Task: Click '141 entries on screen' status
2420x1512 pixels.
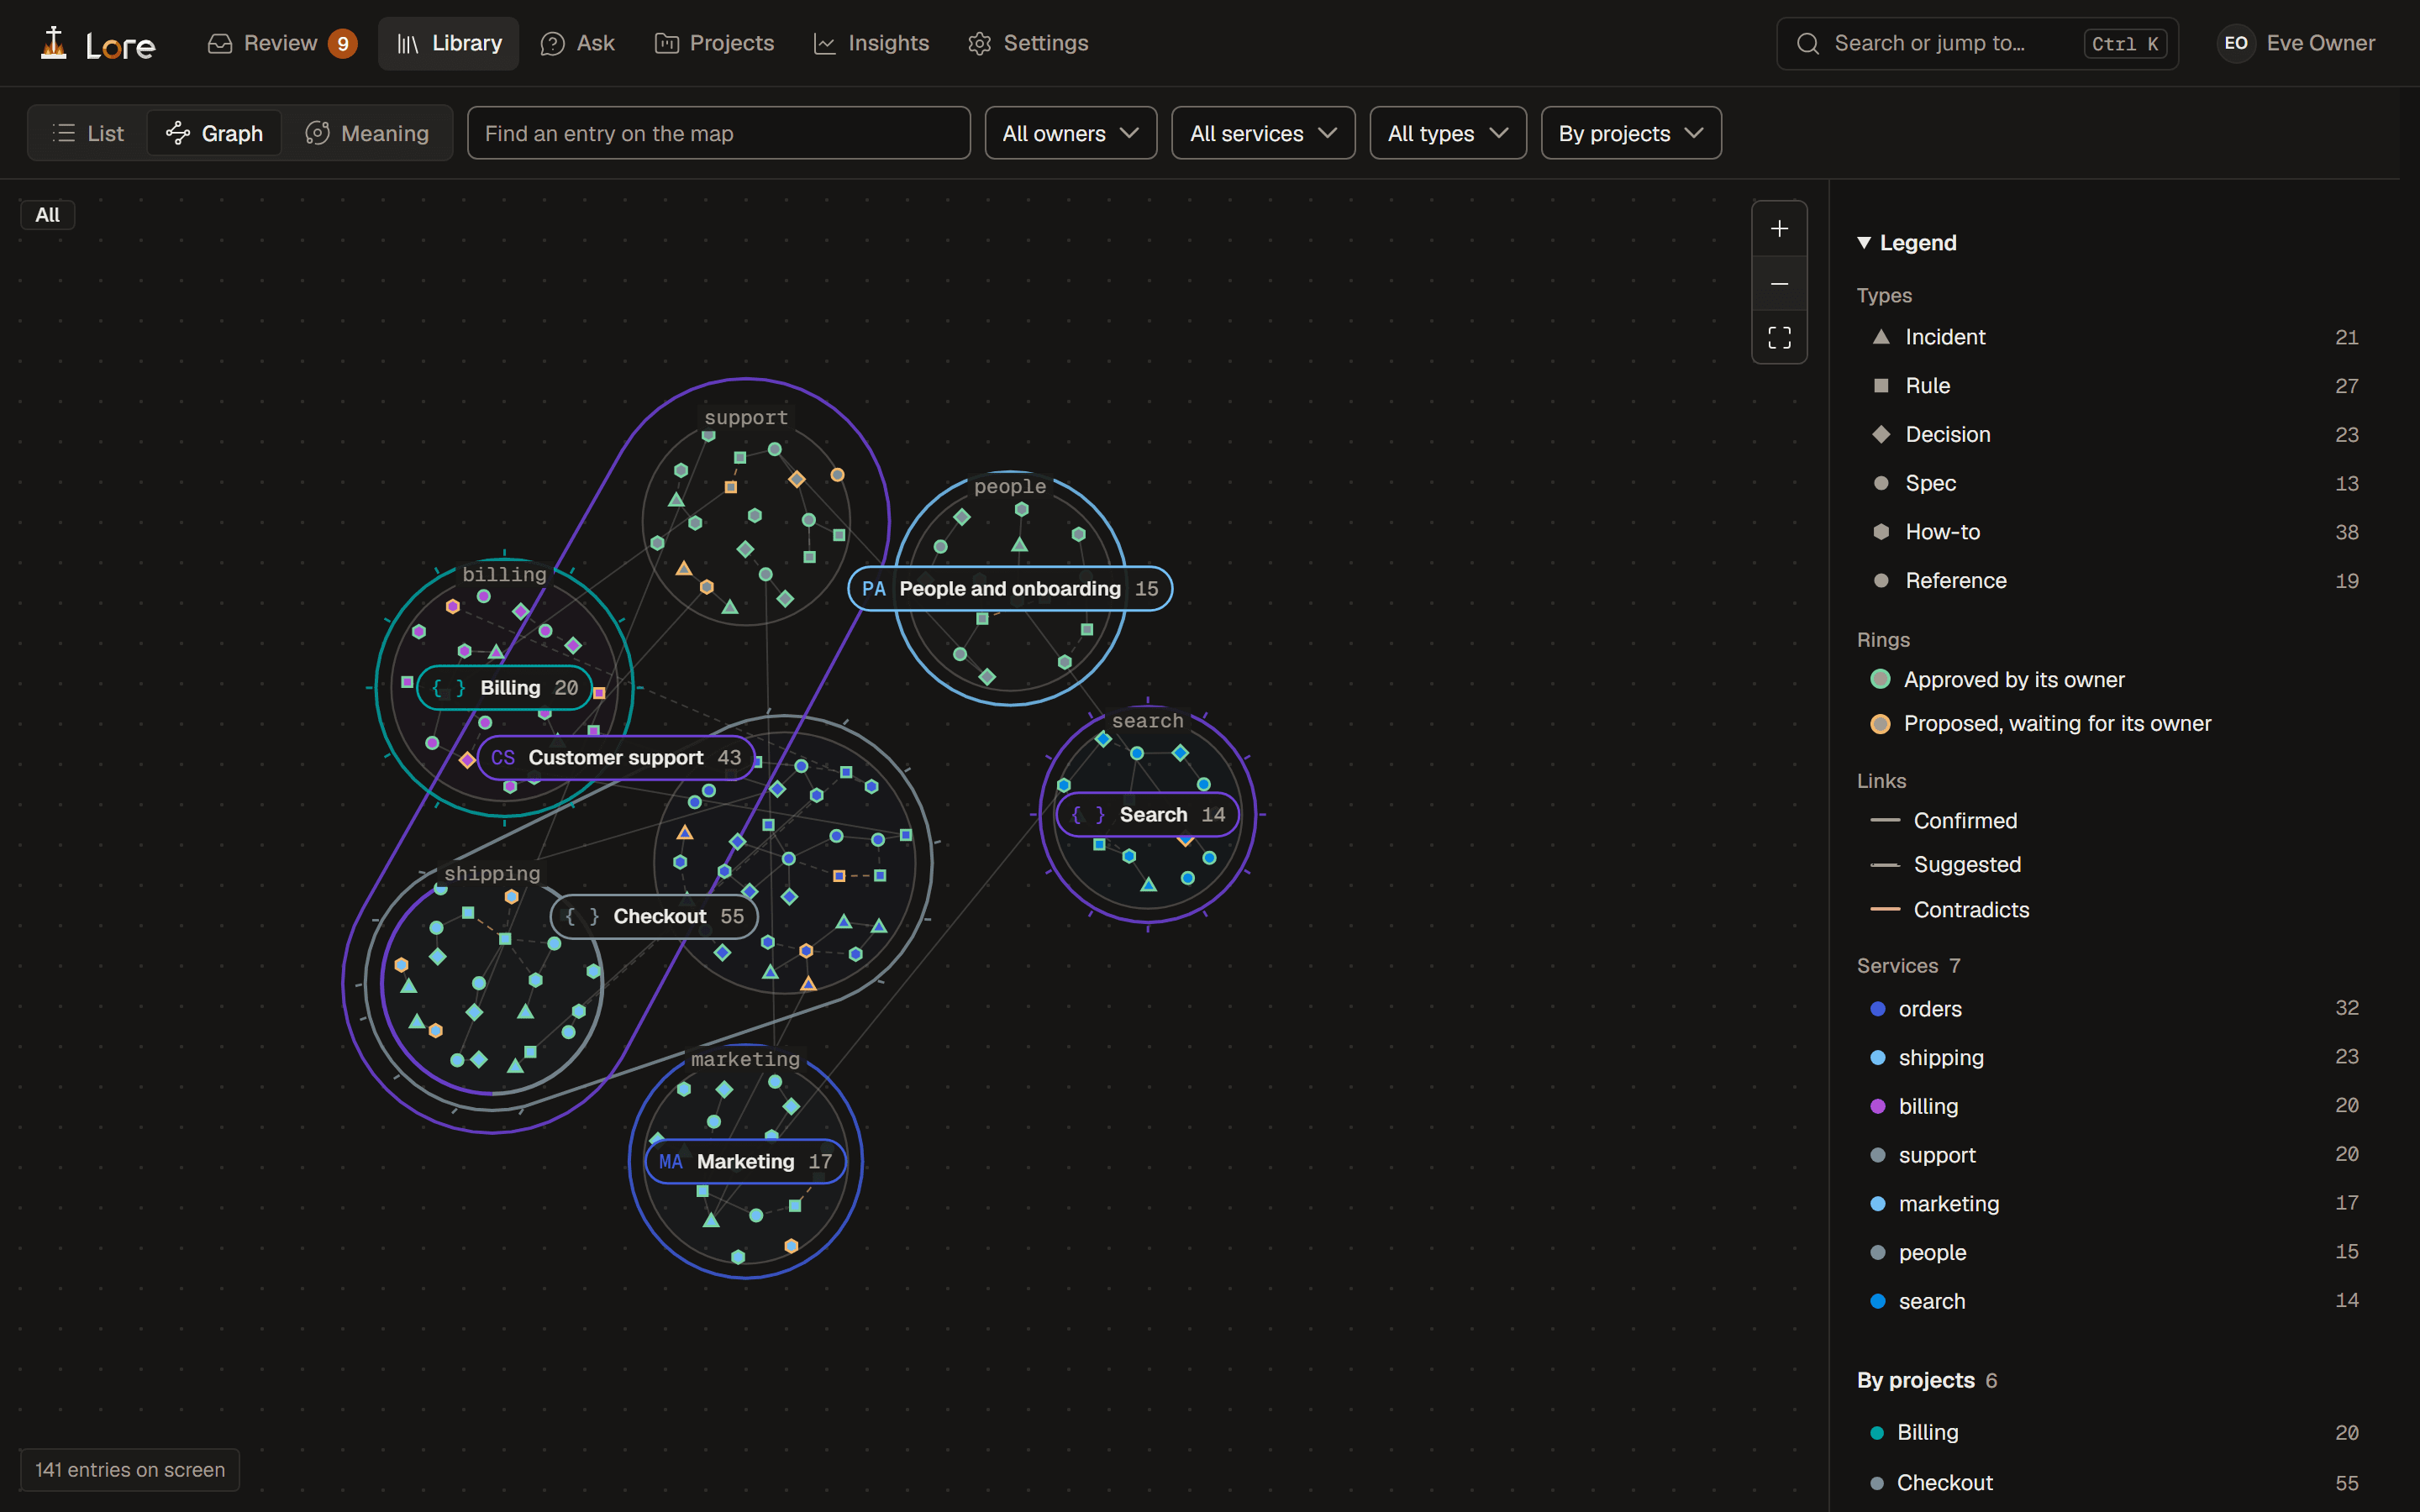Action: click(130, 1470)
